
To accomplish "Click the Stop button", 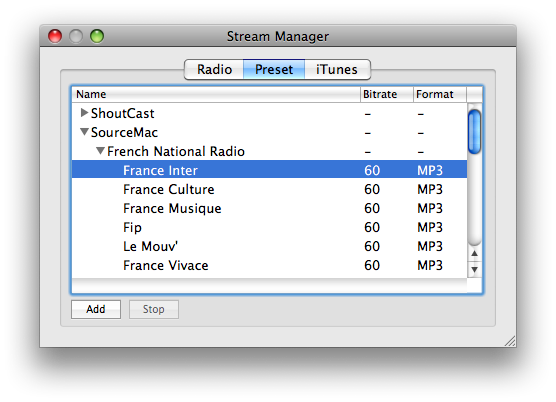I will click(154, 309).
